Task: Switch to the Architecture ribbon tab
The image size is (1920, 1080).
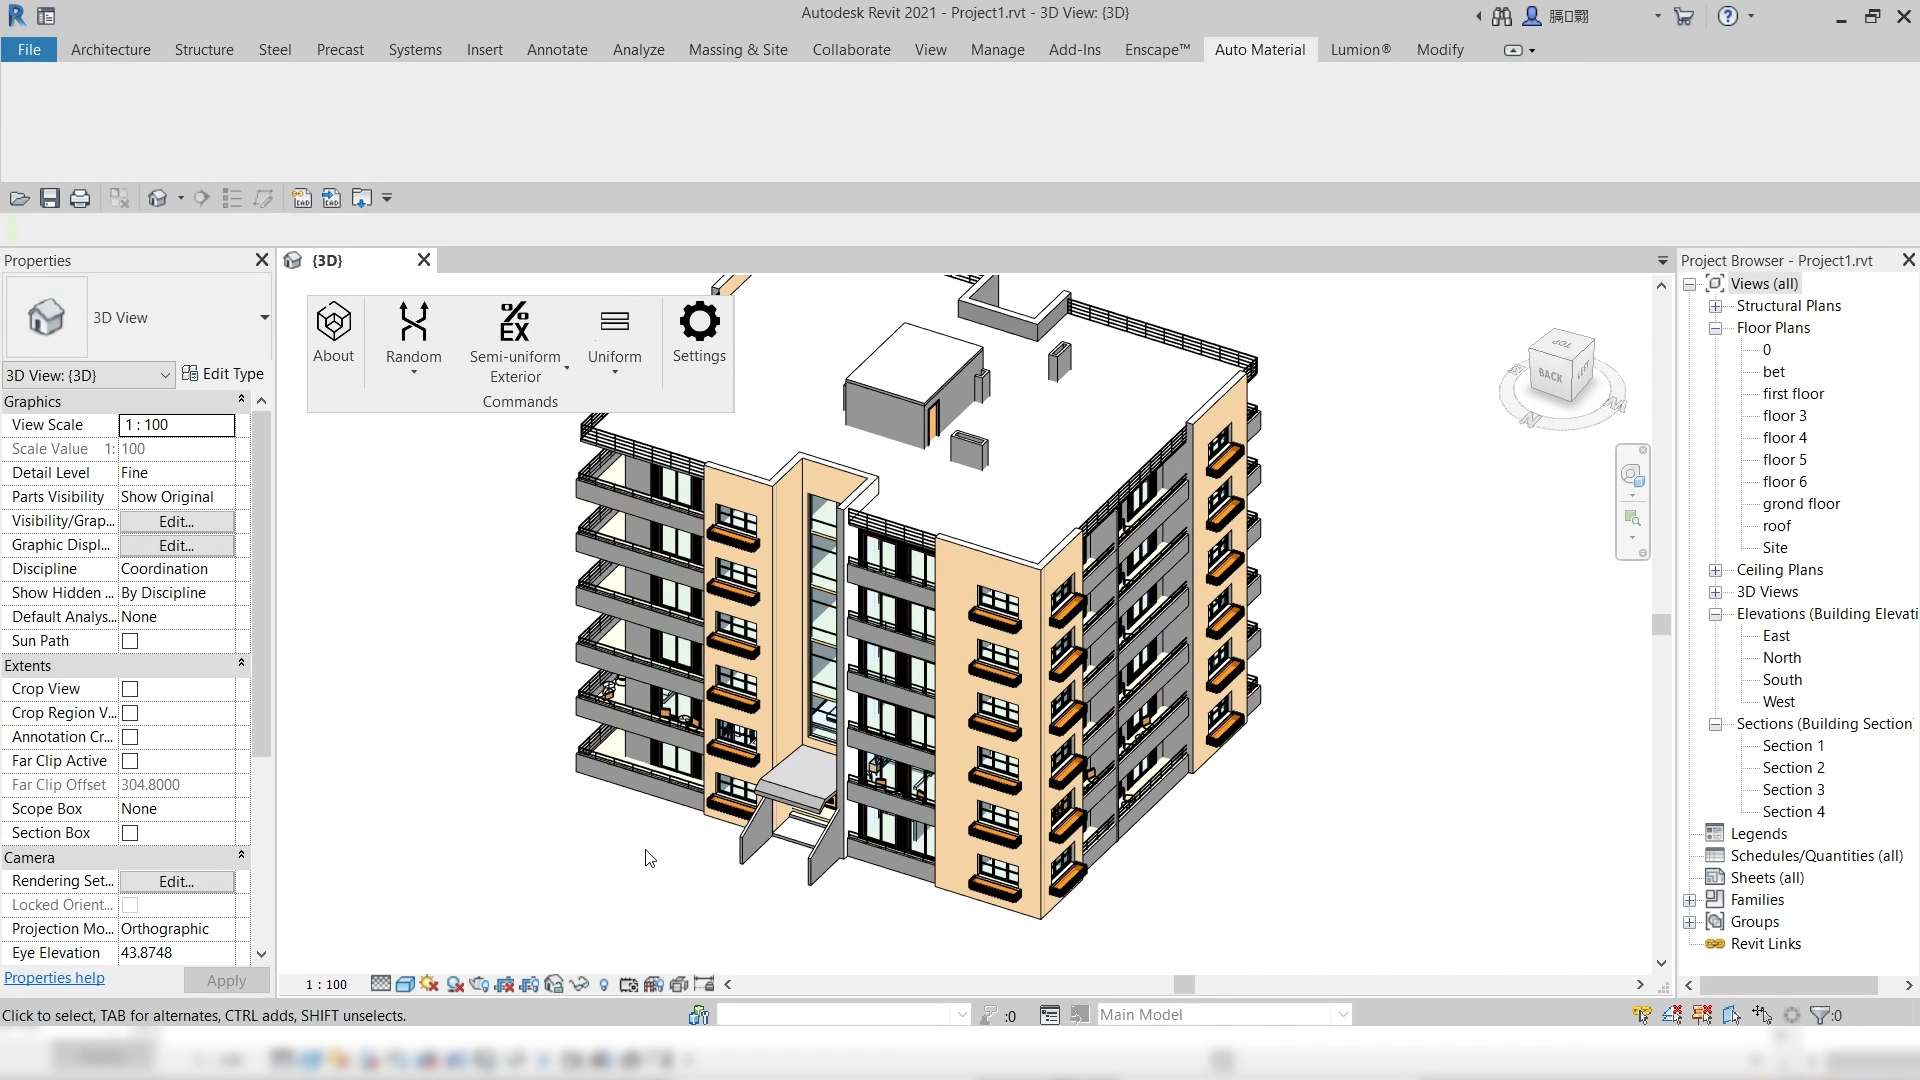Action: (x=110, y=50)
